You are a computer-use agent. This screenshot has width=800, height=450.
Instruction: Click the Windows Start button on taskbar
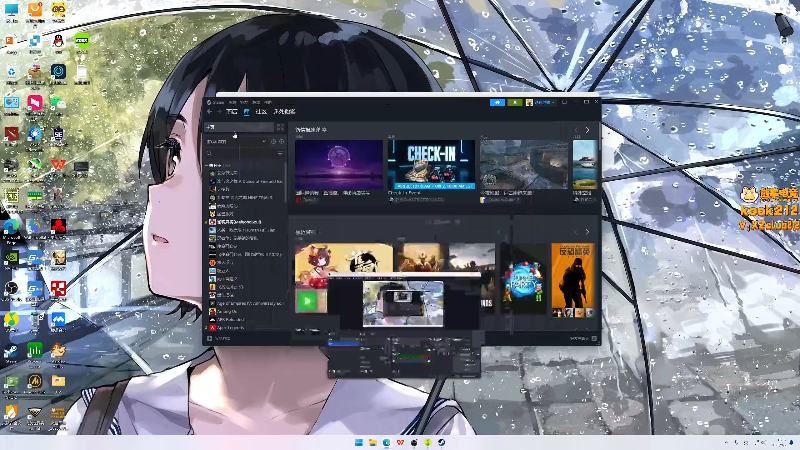[359, 442]
